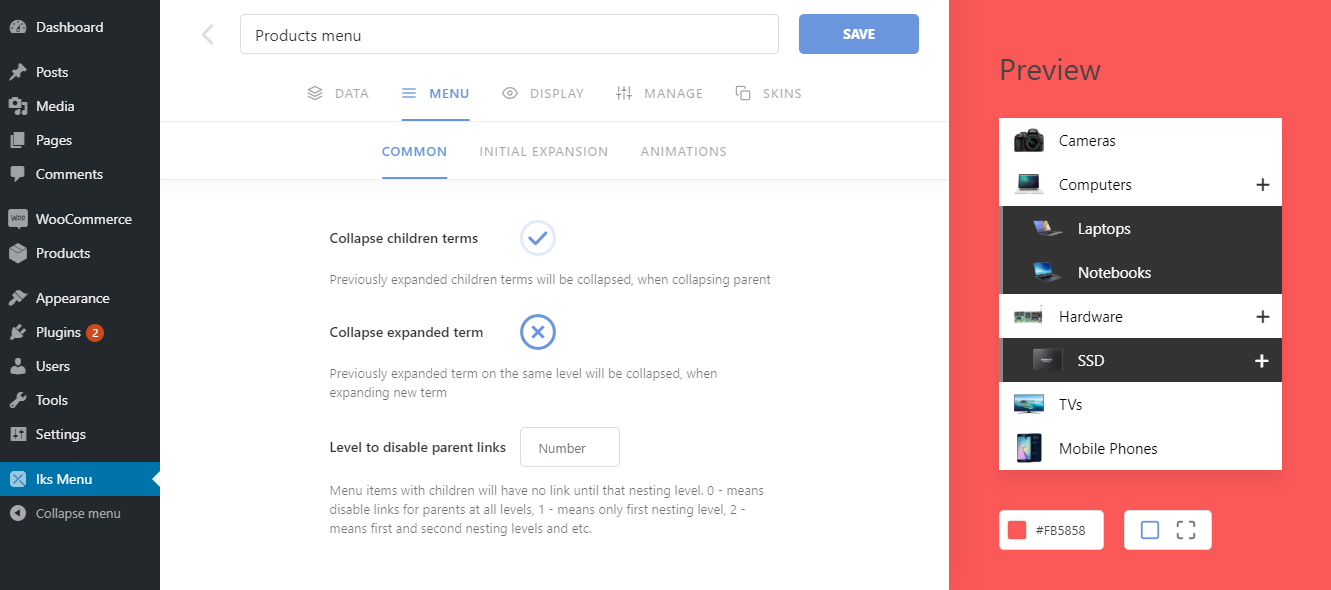This screenshot has height=590, width=1331.
Task: Switch to the Display tab
Action: coord(543,93)
